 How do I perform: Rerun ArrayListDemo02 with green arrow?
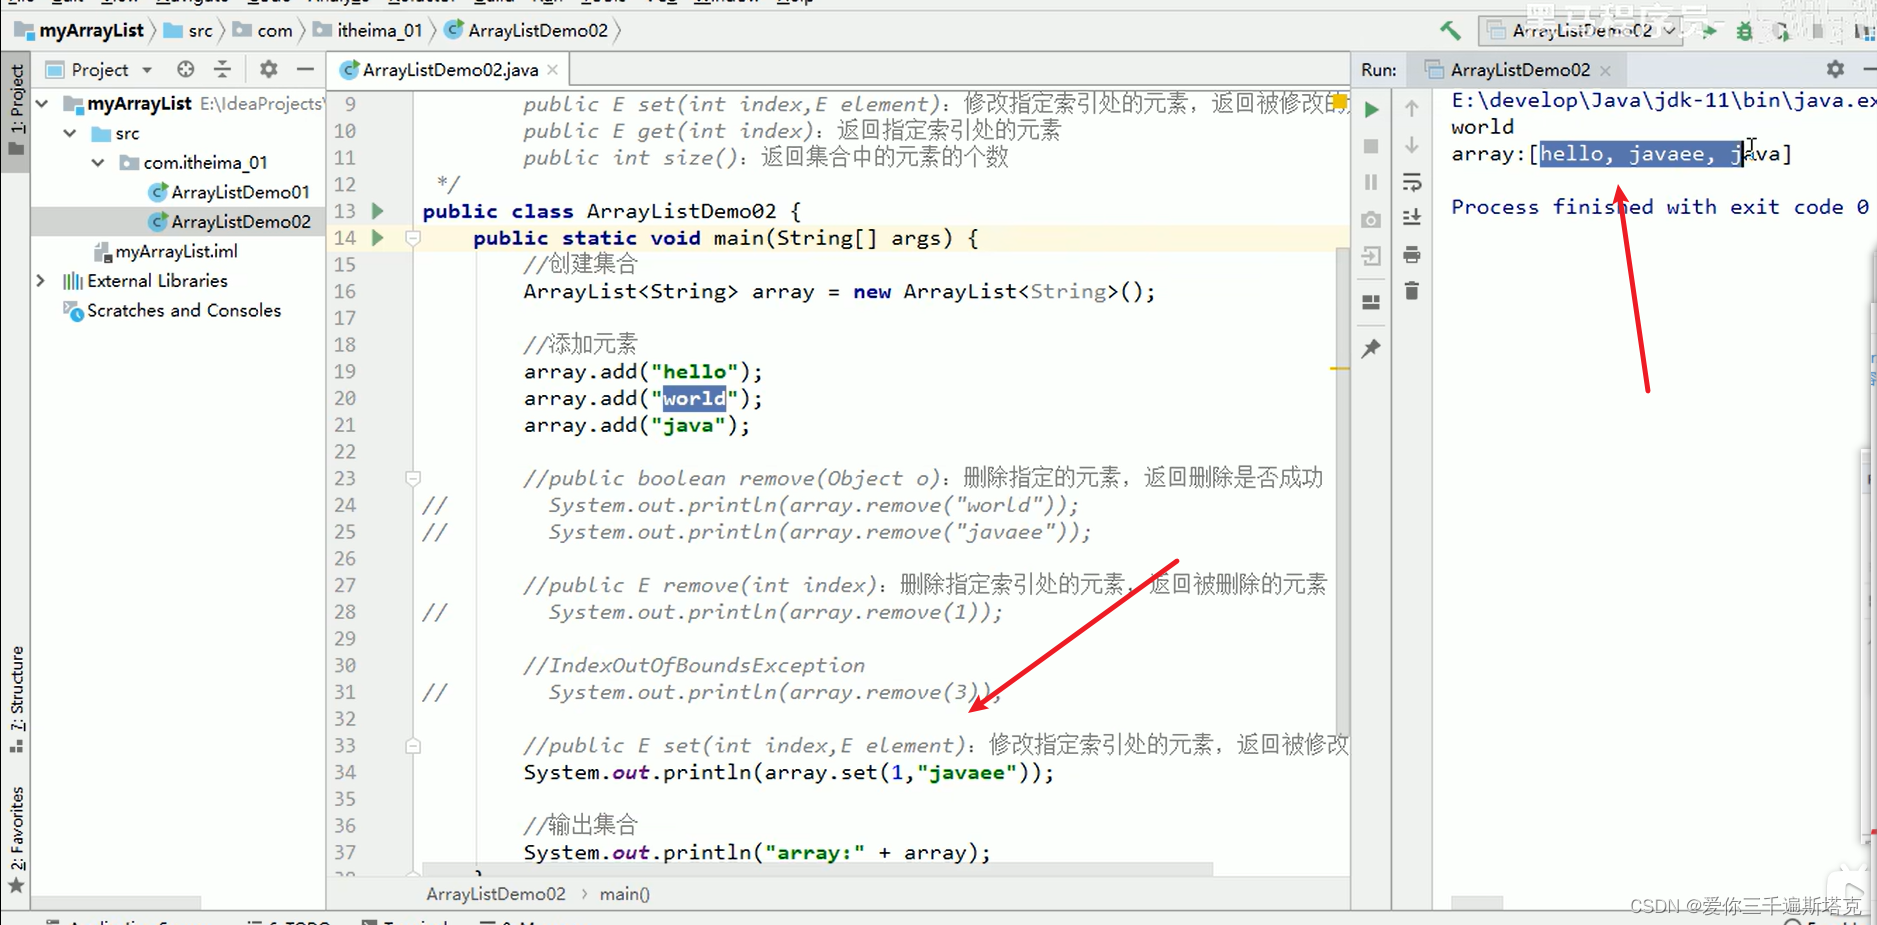pyautogui.click(x=1371, y=110)
